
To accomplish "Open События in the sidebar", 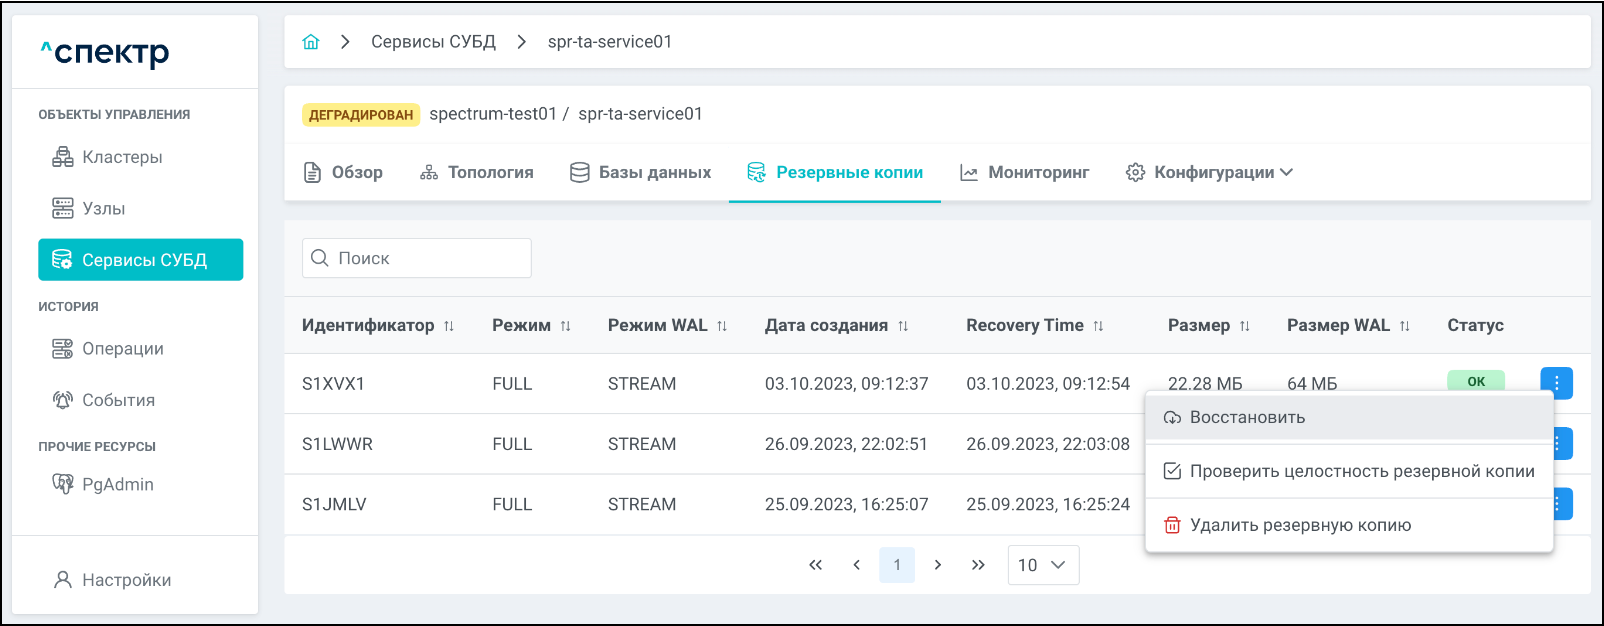I will [x=118, y=400].
